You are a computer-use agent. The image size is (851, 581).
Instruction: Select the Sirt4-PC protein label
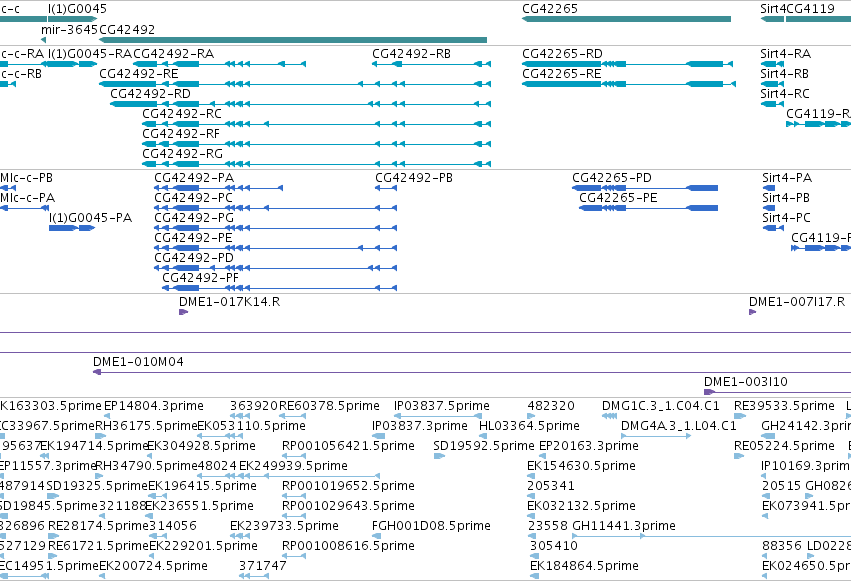[786, 218]
